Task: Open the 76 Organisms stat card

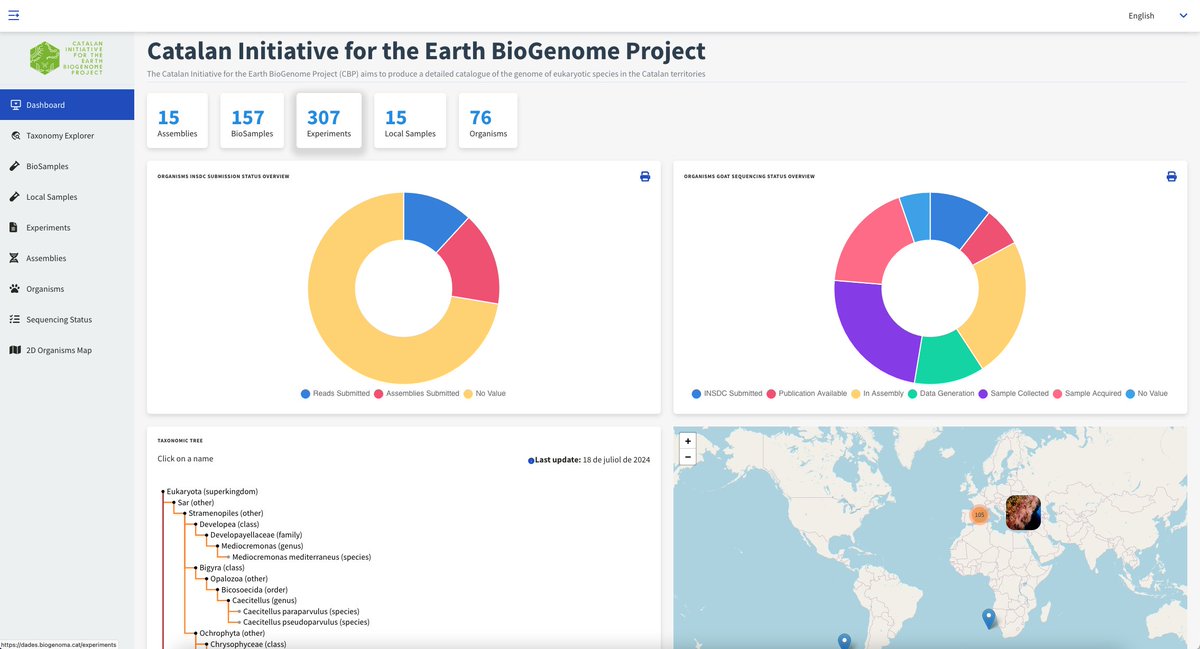Action: 488,121
